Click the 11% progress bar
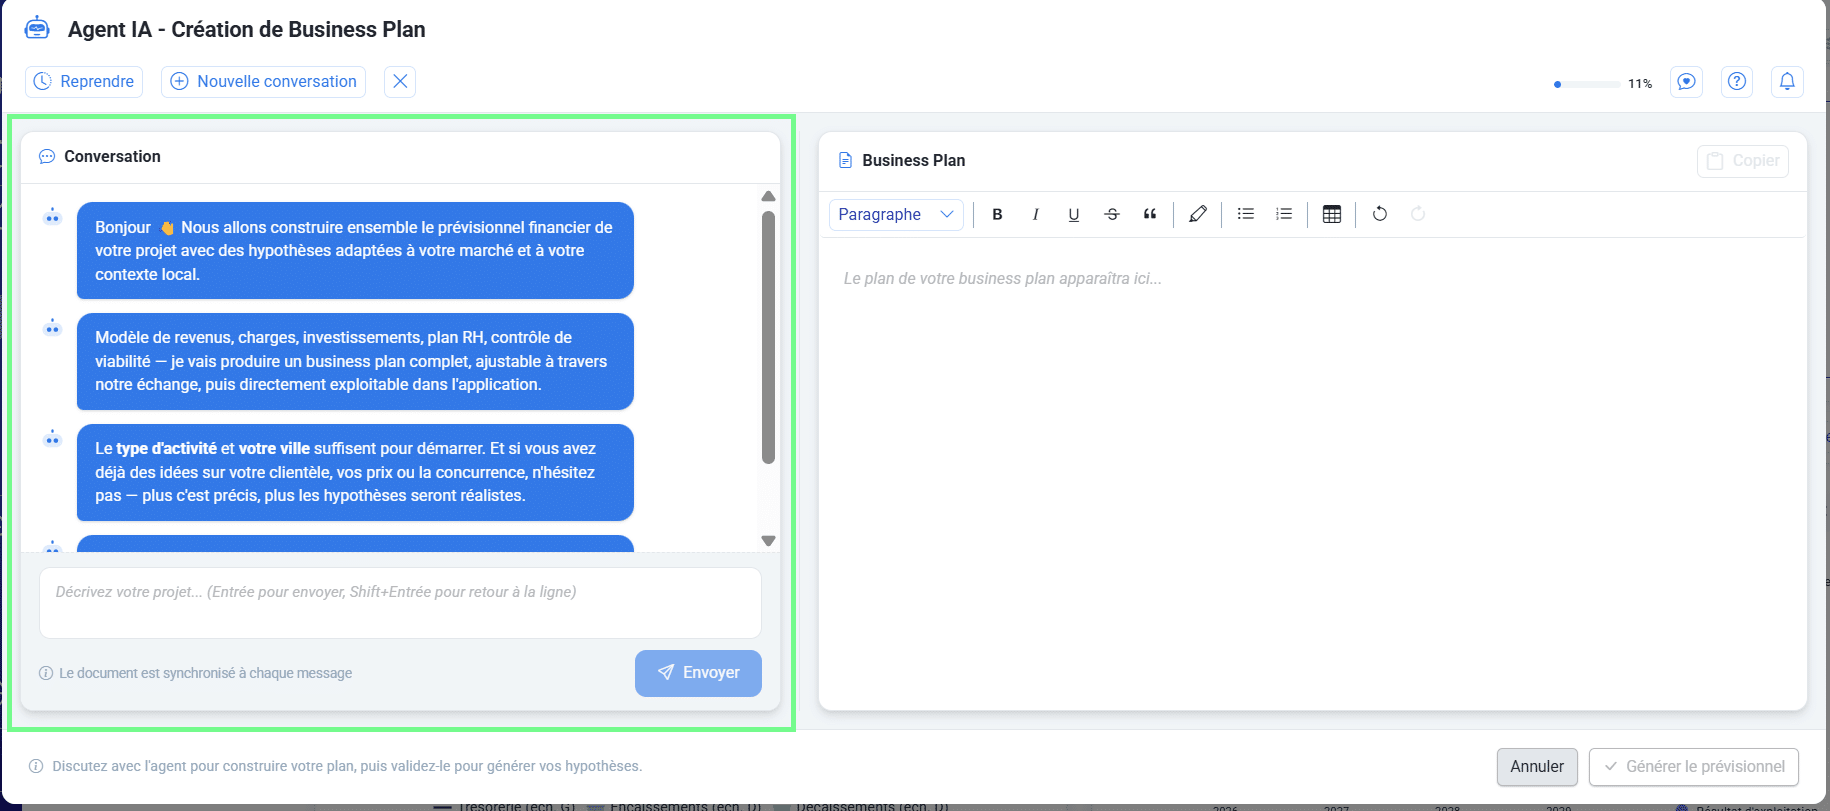Viewport: 1830px width, 811px height. [1587, 84]
